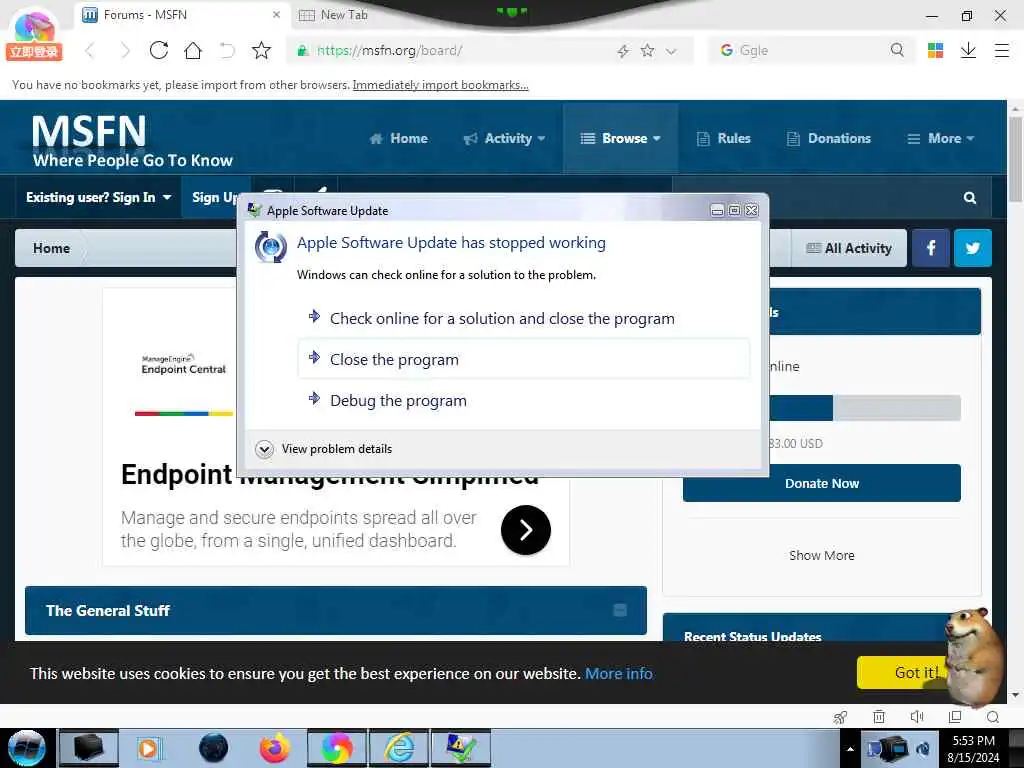1024x768 pixels.
Task: Click Immediately import bookmarks link
Action: click(440, 85)
